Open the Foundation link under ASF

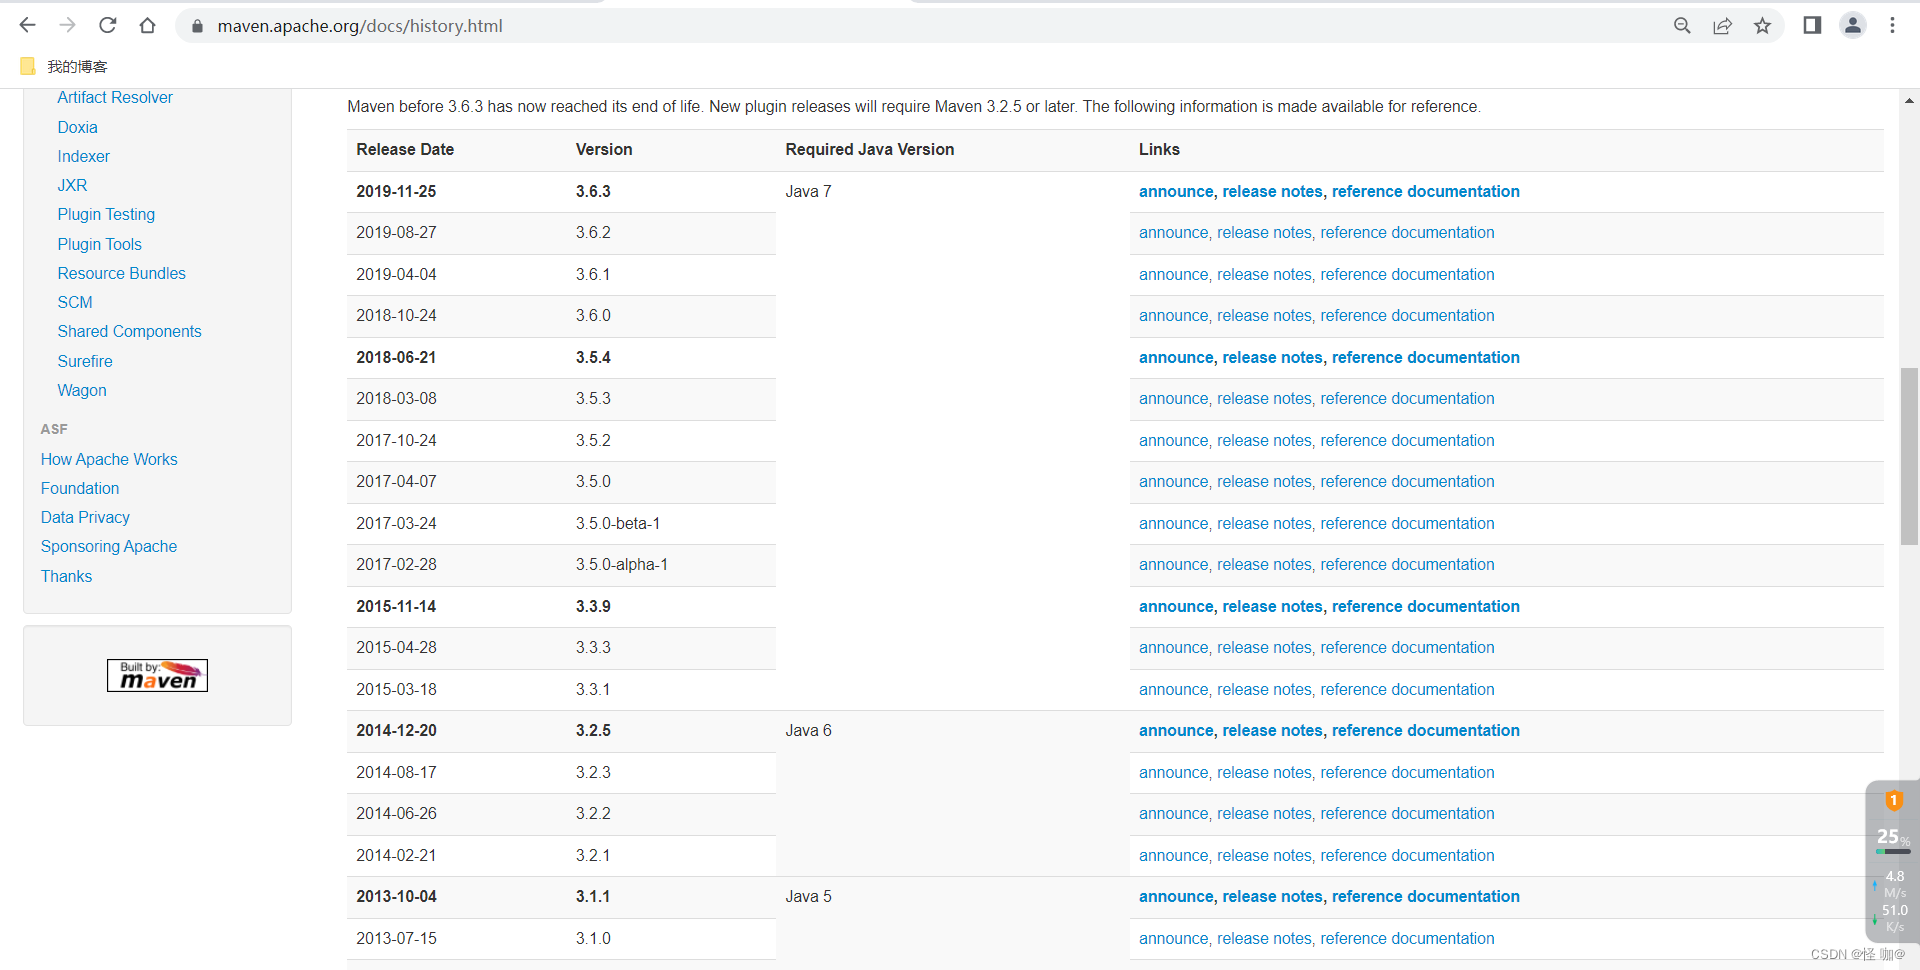(x=80, y=488)
